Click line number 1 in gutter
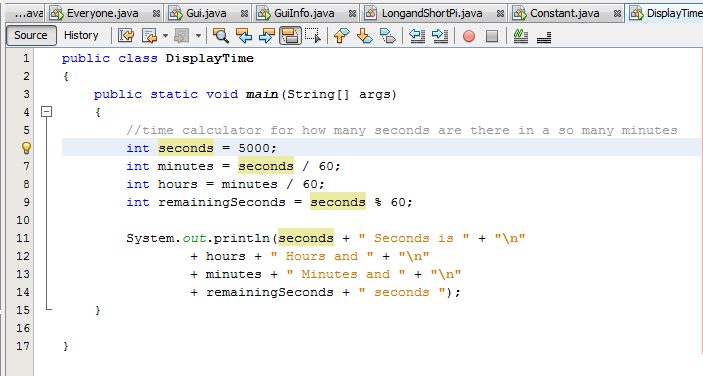Viewport: 703px width, 376px height. (26, 58)
